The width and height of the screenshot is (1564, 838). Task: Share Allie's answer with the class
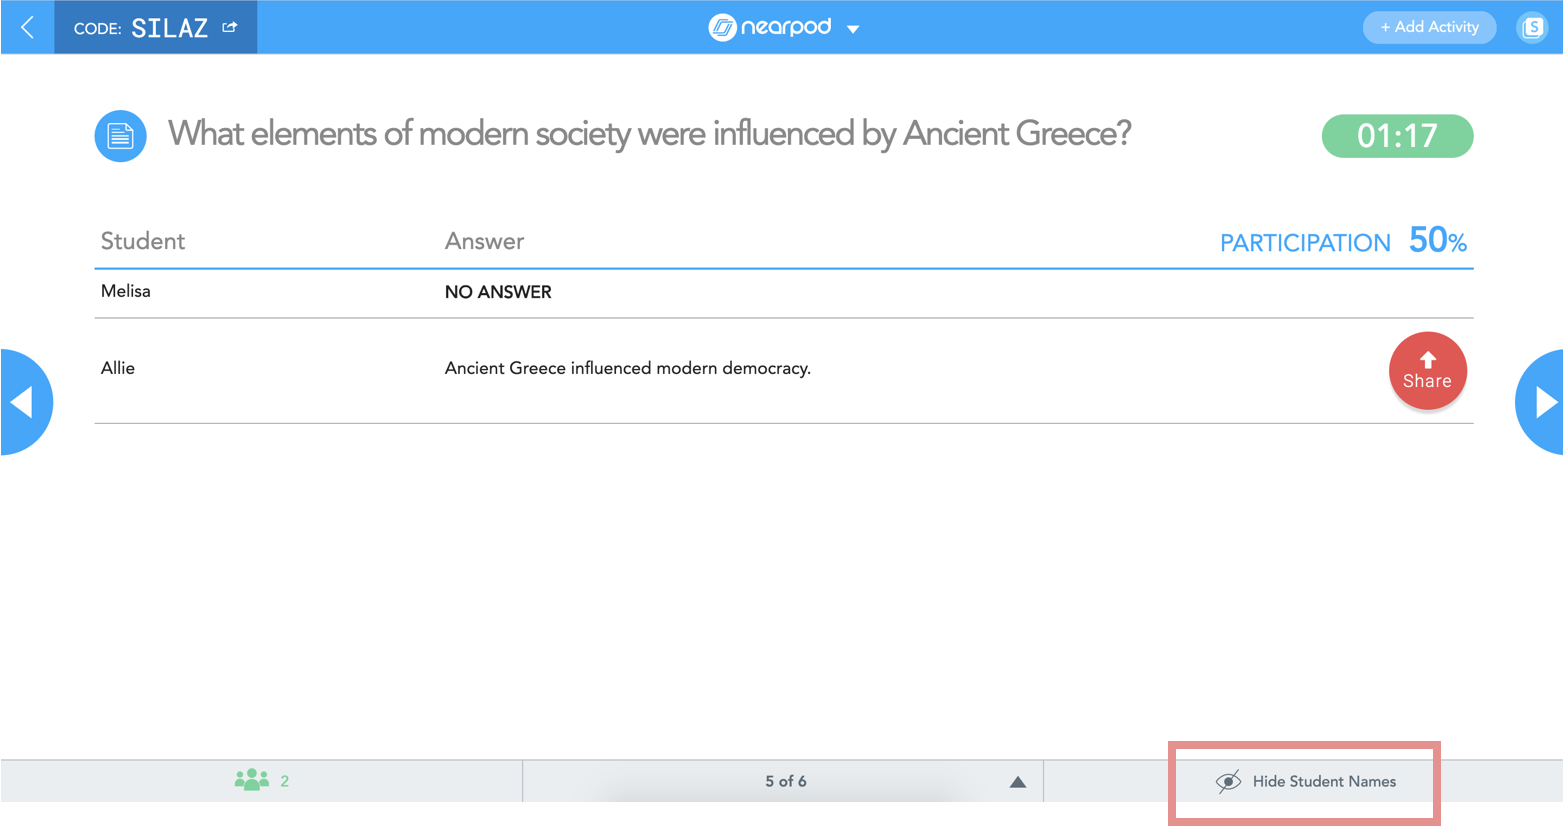click(1427, 371)
